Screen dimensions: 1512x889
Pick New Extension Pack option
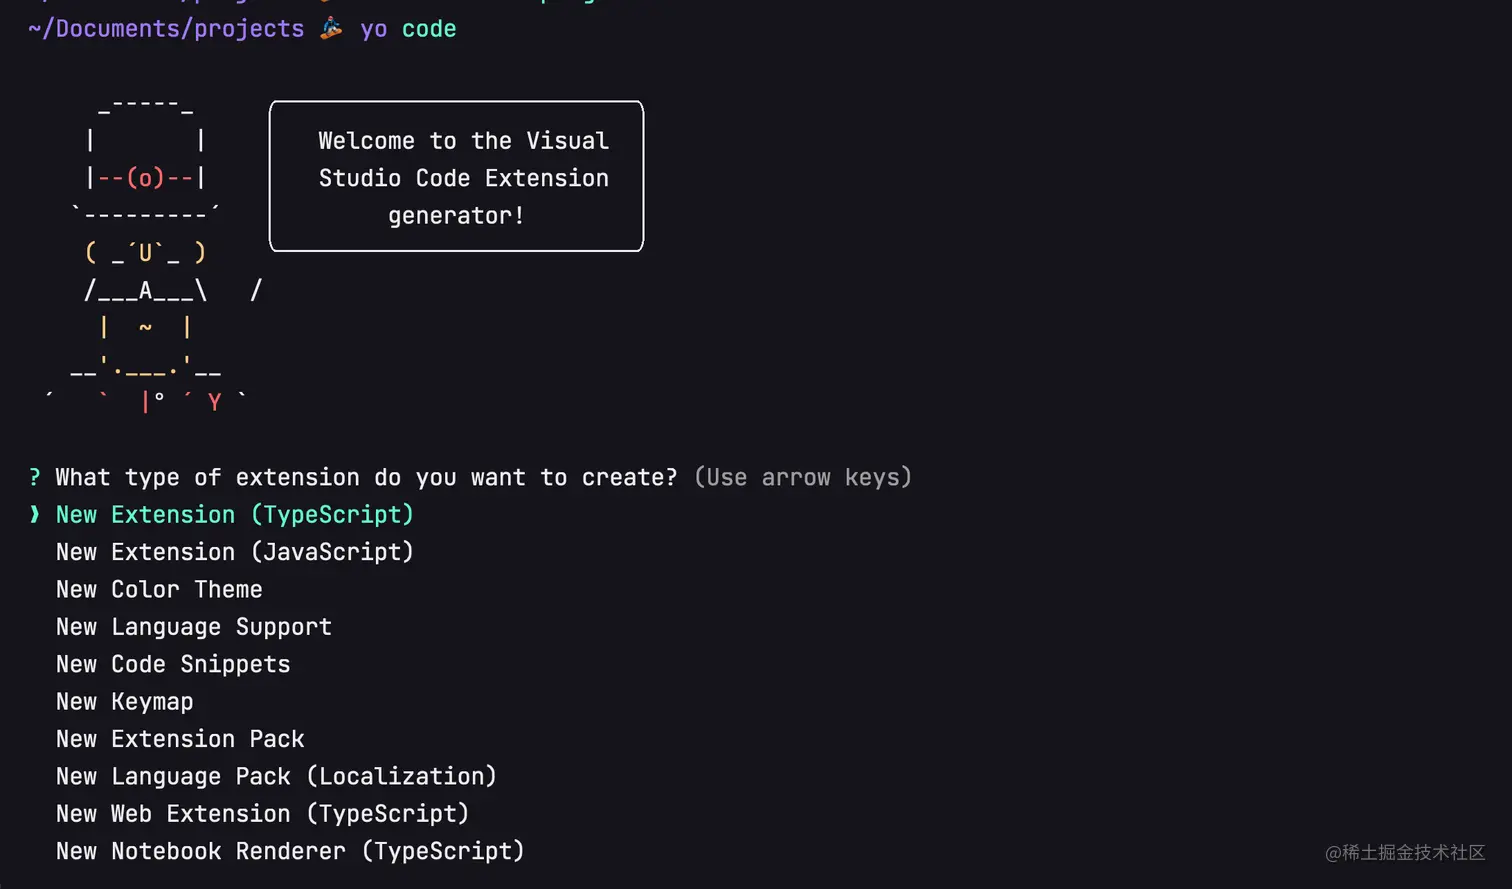[x=180, y=739]
